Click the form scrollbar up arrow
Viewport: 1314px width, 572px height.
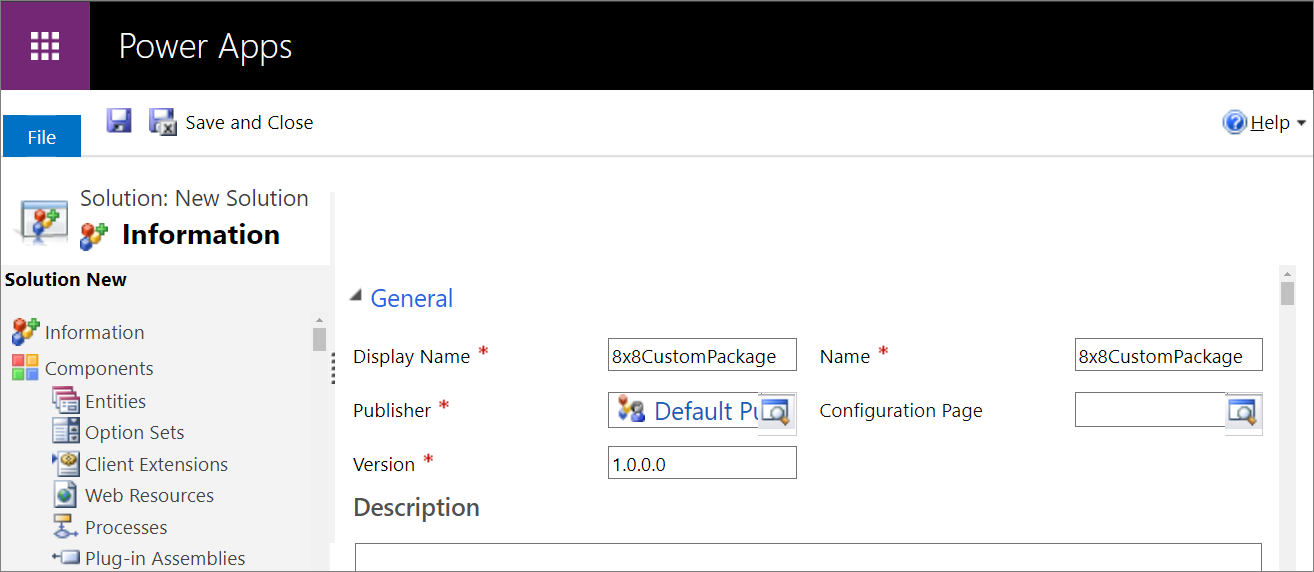point(1287,272)
